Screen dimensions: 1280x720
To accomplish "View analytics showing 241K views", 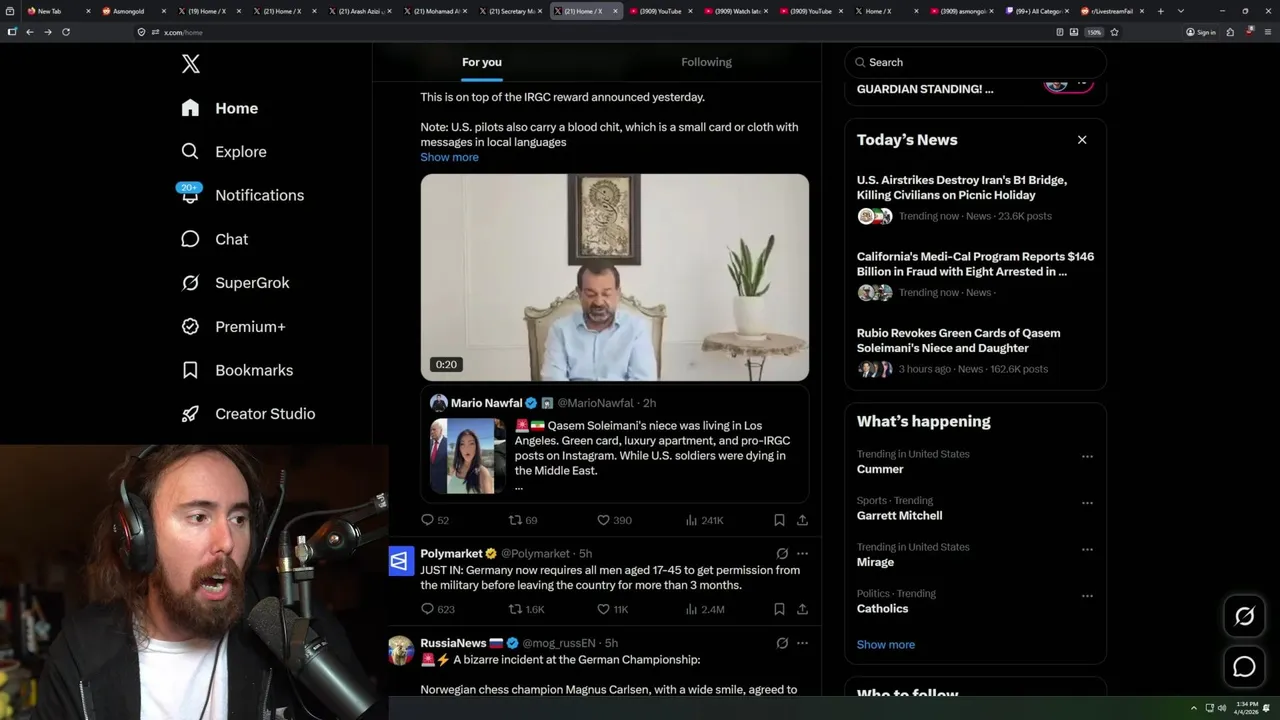I will tap(704, 520).
